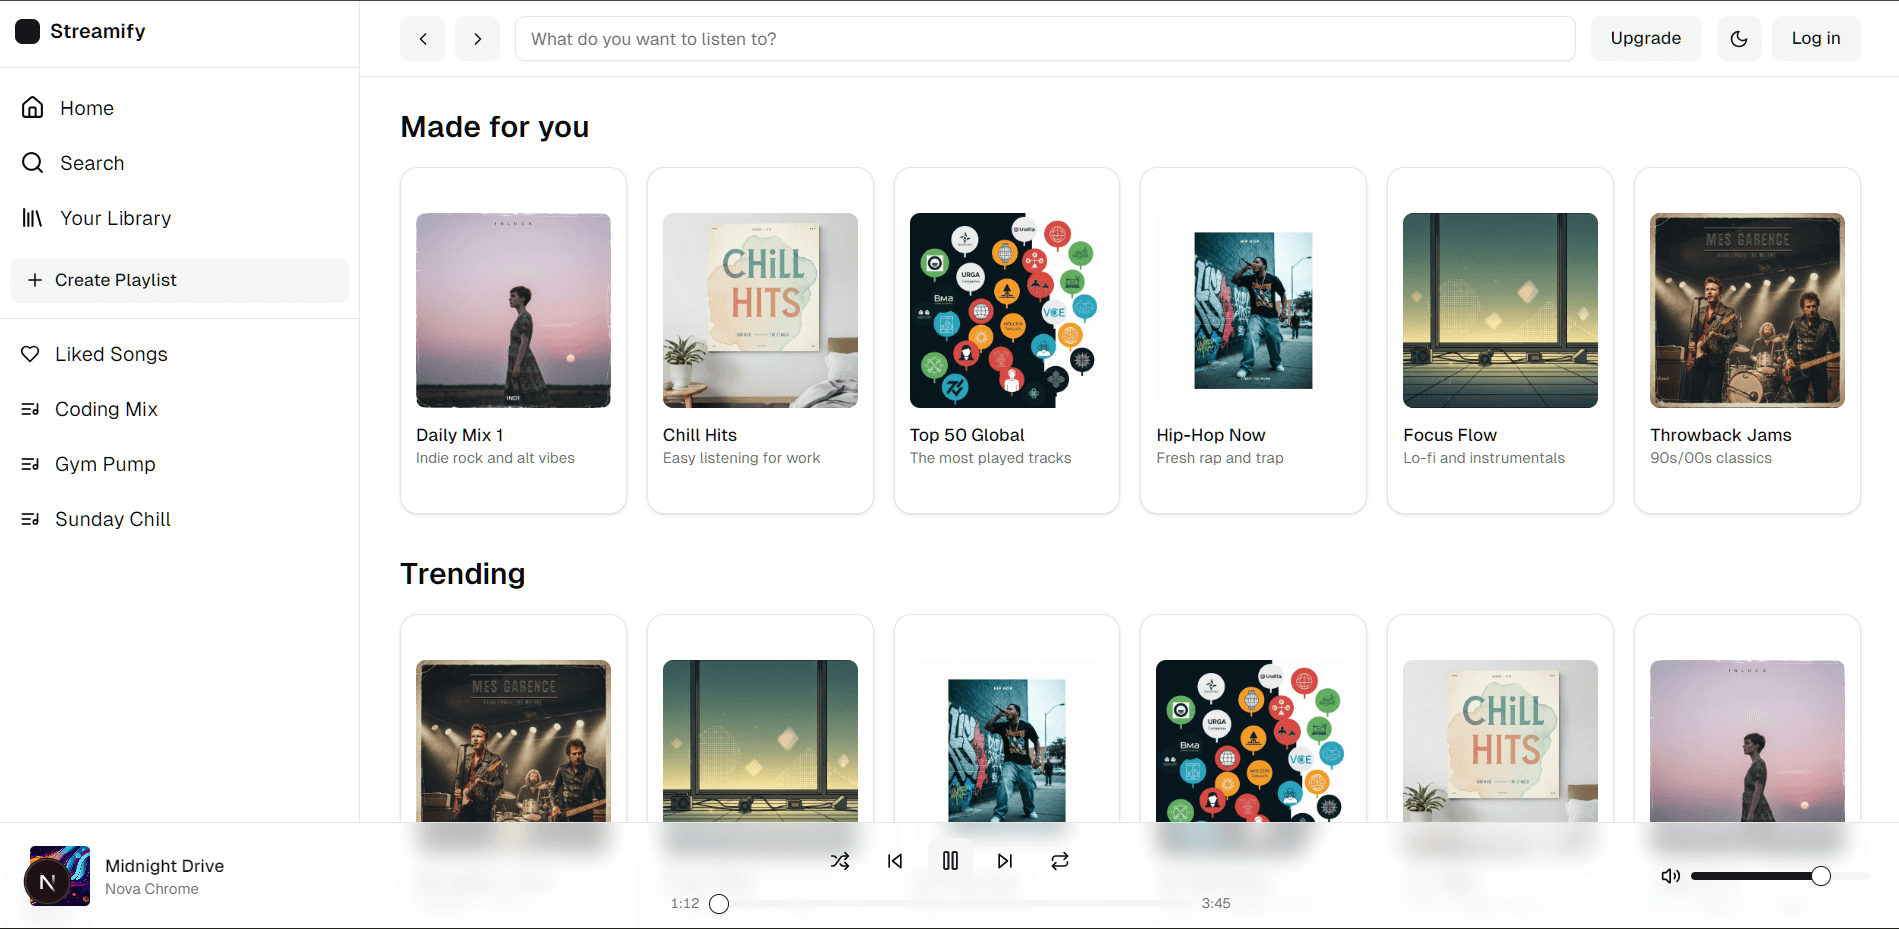Open the Top 50 Global playlist cover
1899x929 pixels.
tap(1006, 310)
